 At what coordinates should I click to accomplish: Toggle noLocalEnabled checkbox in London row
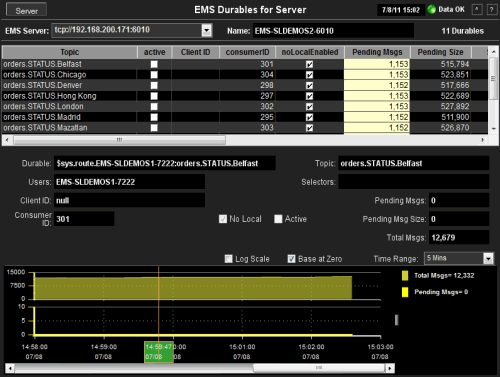click(x=310, y=107)
